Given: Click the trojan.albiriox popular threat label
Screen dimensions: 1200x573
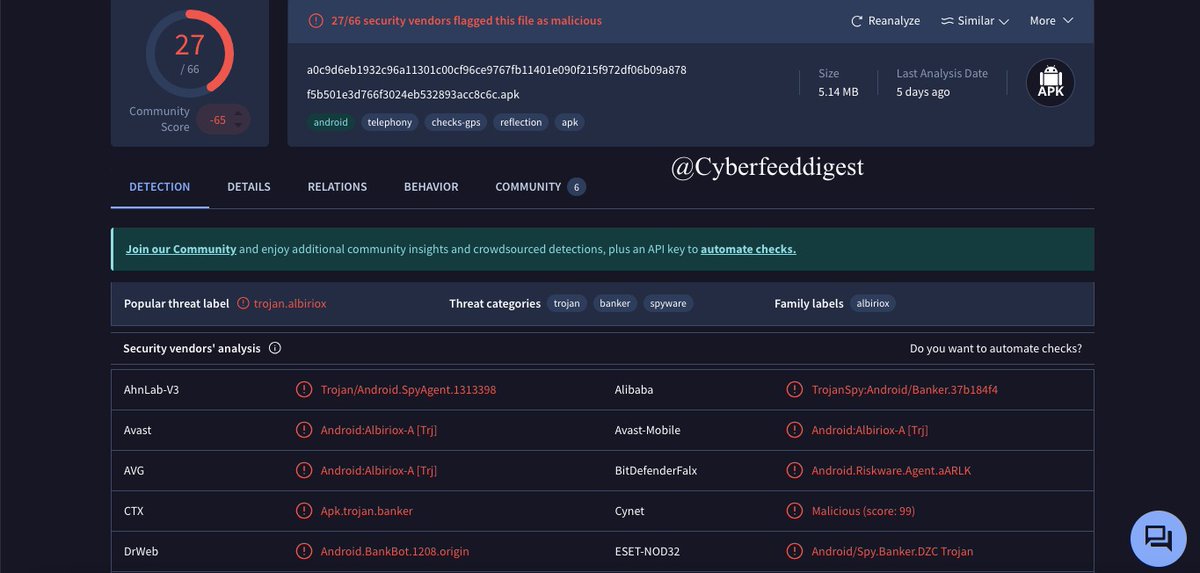Looking at the screenshot, I should (288, 304).
